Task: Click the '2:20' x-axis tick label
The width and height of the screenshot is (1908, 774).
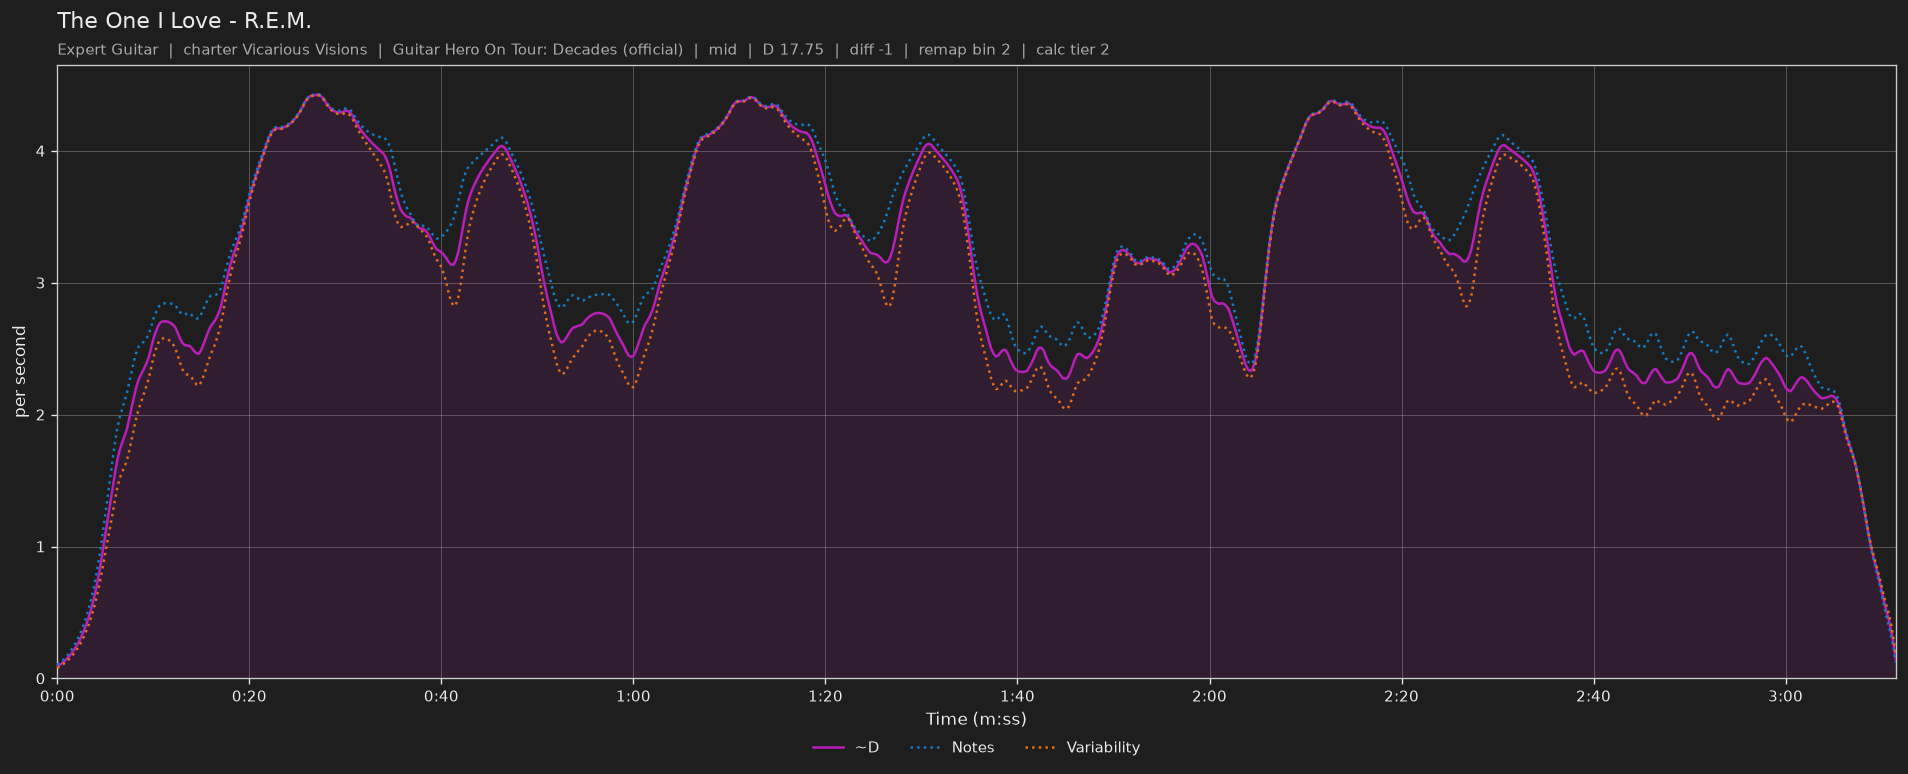Action: pyautogui.click(x=1401, y=696)
